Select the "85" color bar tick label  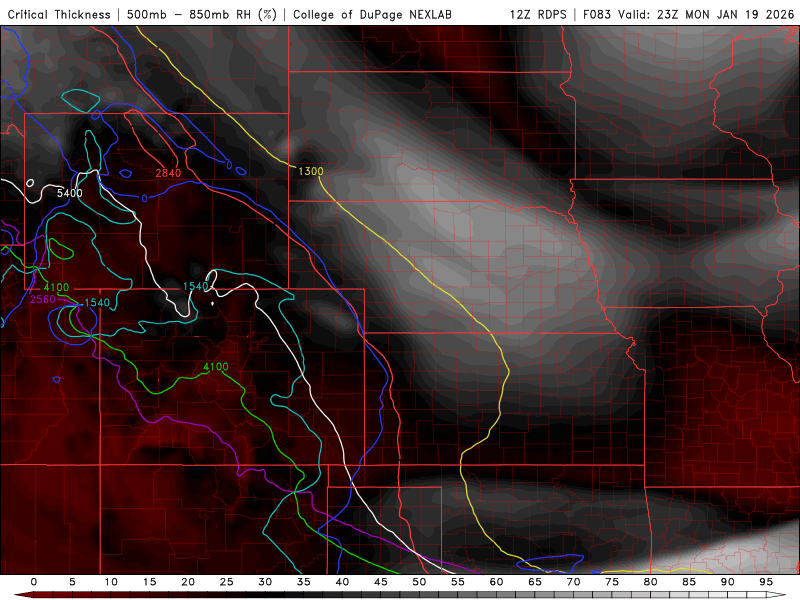689,582
